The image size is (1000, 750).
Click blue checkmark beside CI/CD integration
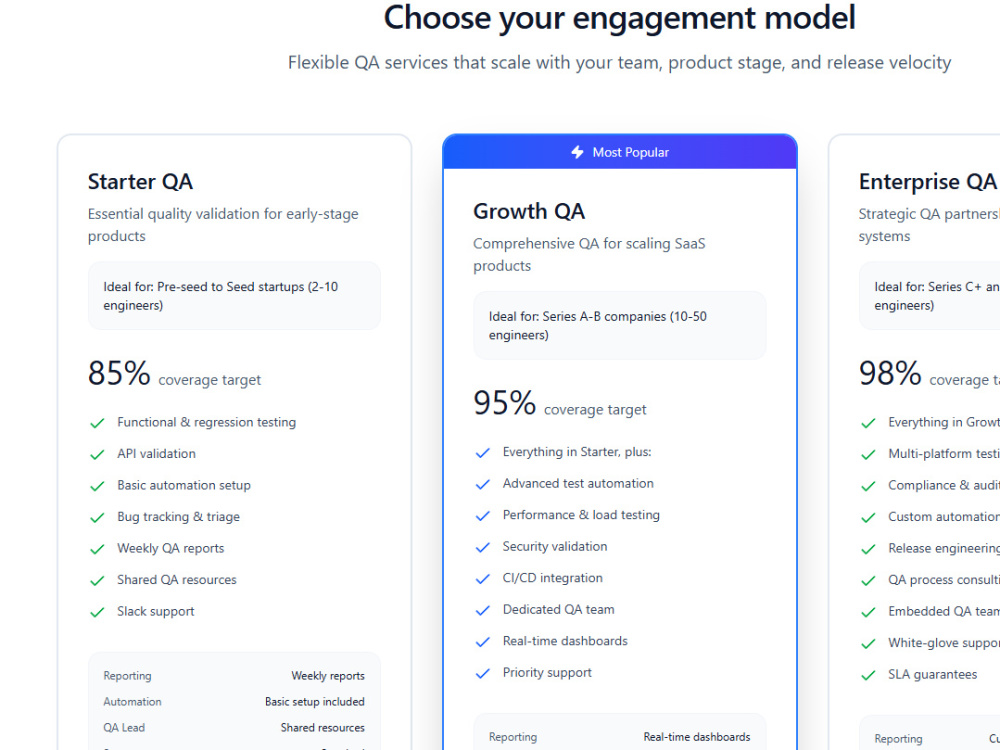(x=483, y=579)
